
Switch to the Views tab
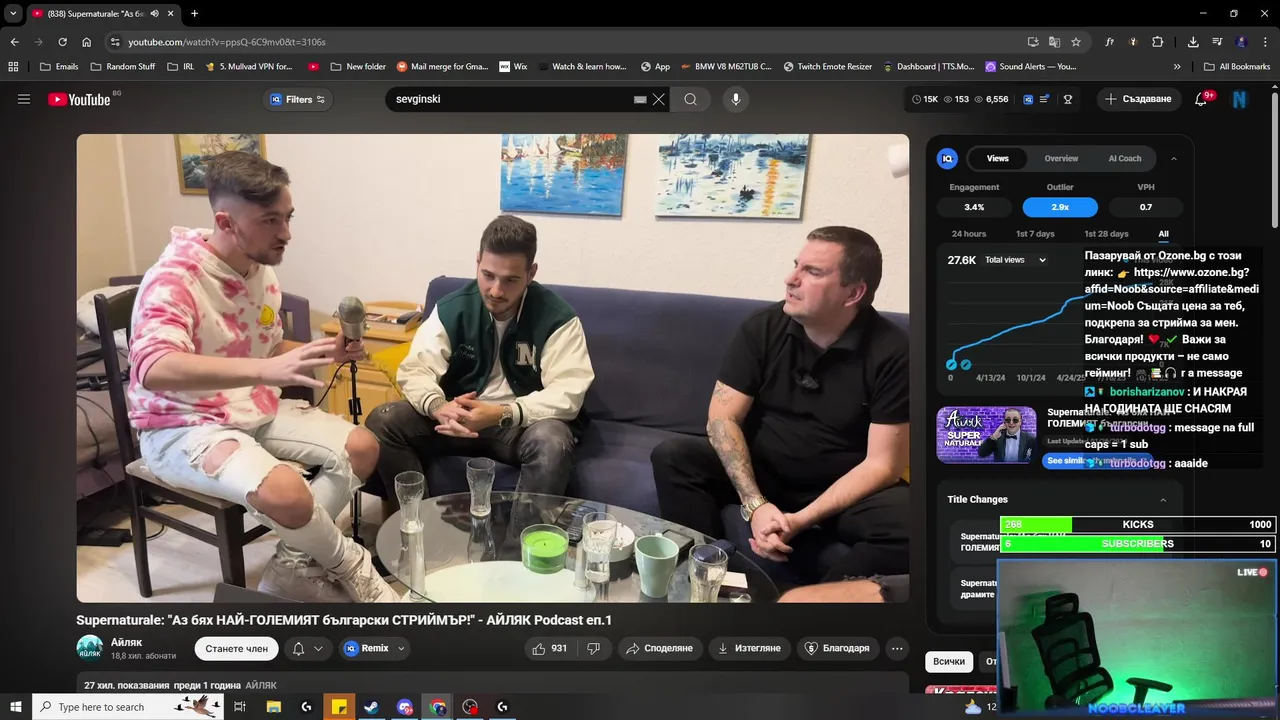[x=998, y=158]
